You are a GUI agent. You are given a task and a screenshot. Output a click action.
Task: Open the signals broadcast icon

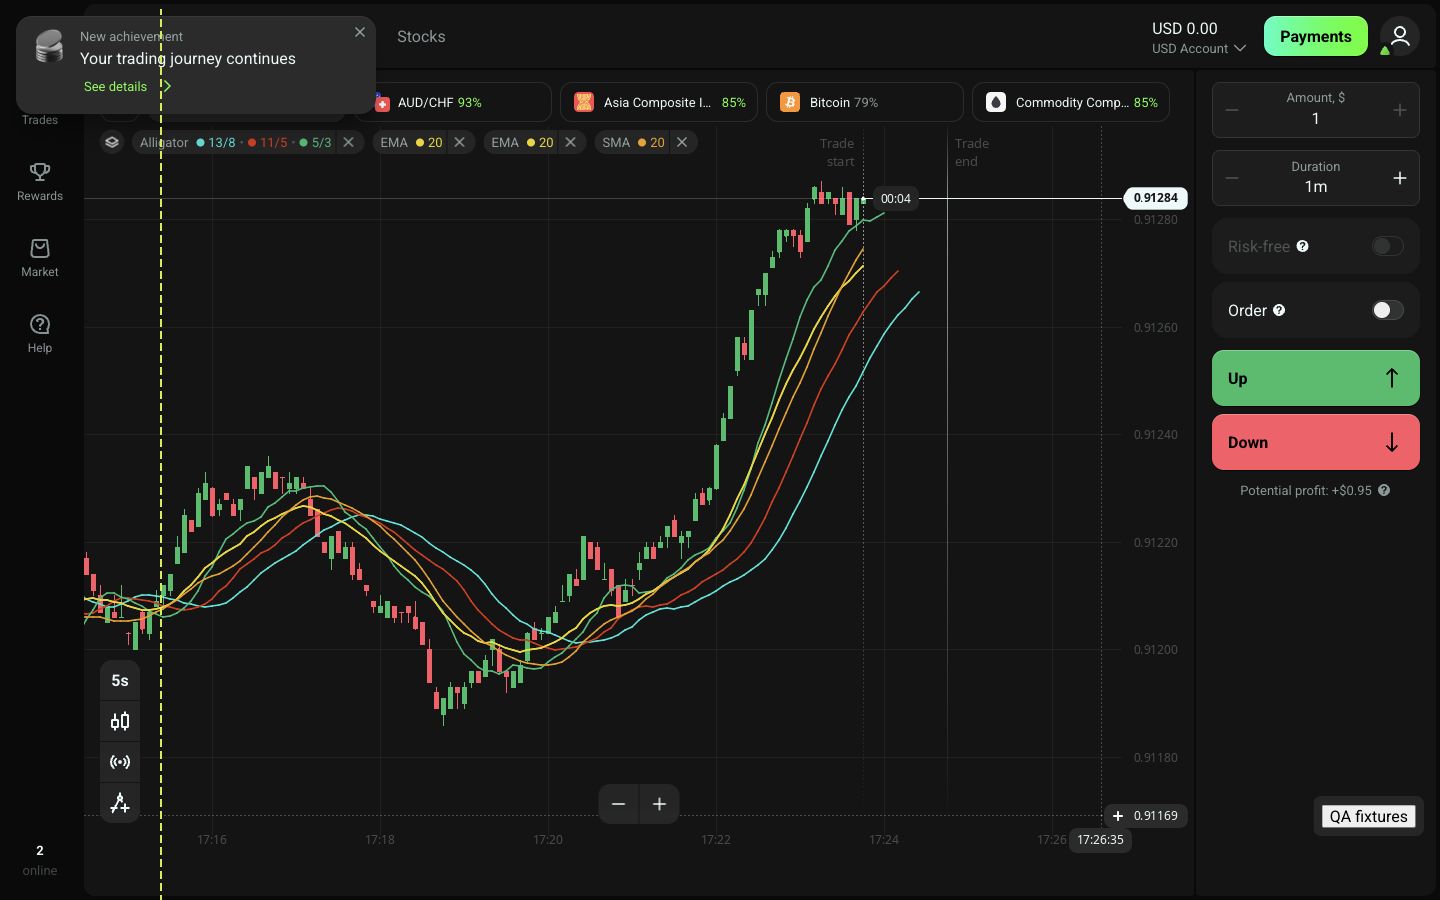click(x=120, y=762)
